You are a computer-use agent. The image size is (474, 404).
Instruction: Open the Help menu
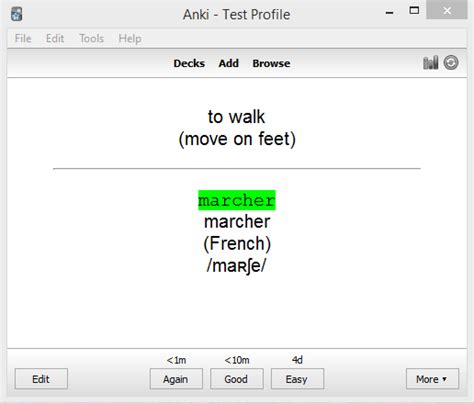[130, 38]
